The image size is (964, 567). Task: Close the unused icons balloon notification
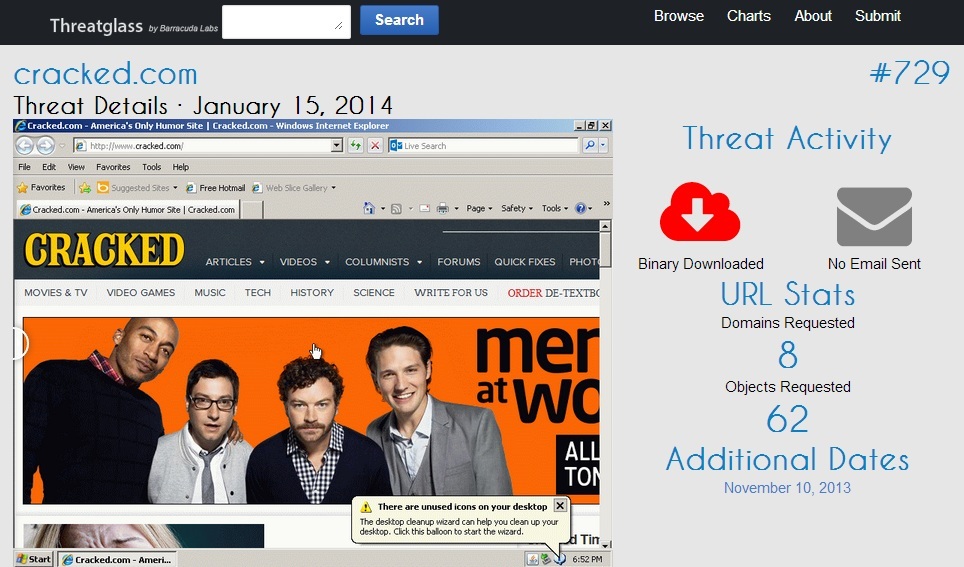coord(560,506)
